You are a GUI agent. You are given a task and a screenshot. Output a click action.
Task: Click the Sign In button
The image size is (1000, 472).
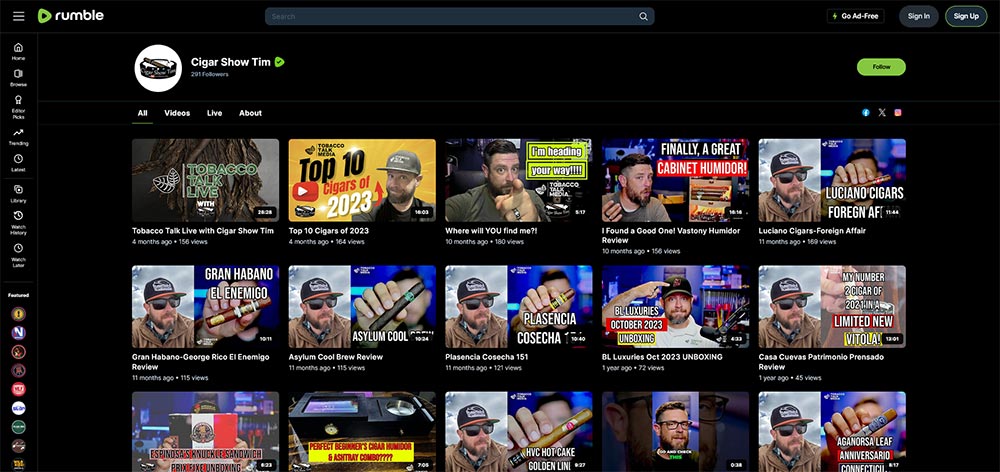coord(918,16)
